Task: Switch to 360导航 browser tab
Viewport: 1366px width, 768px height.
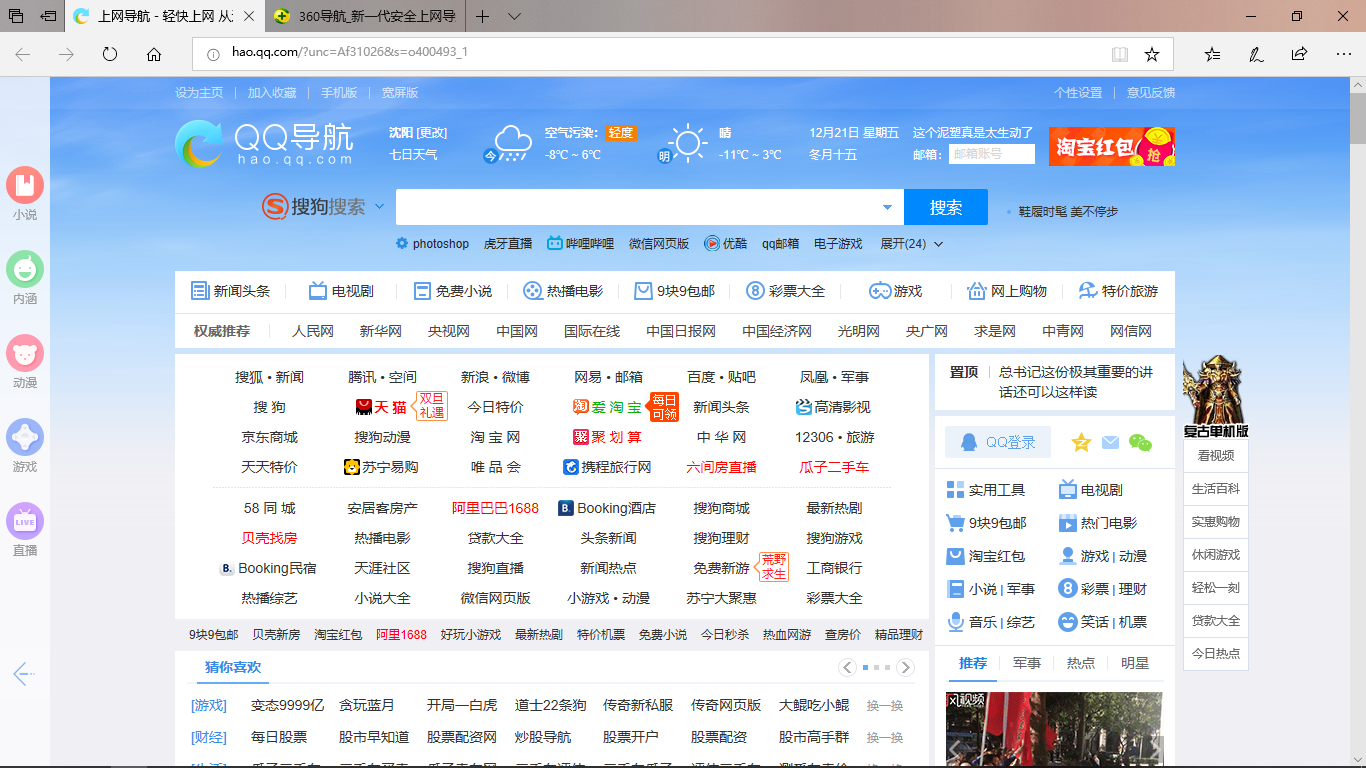Action: click(x=366, y=16)
